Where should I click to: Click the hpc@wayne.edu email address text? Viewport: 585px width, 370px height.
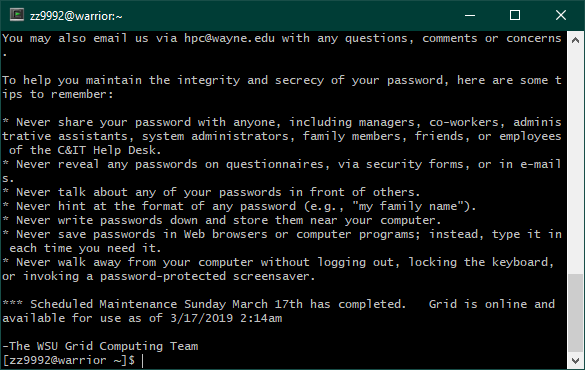click(x=229, y=38)
